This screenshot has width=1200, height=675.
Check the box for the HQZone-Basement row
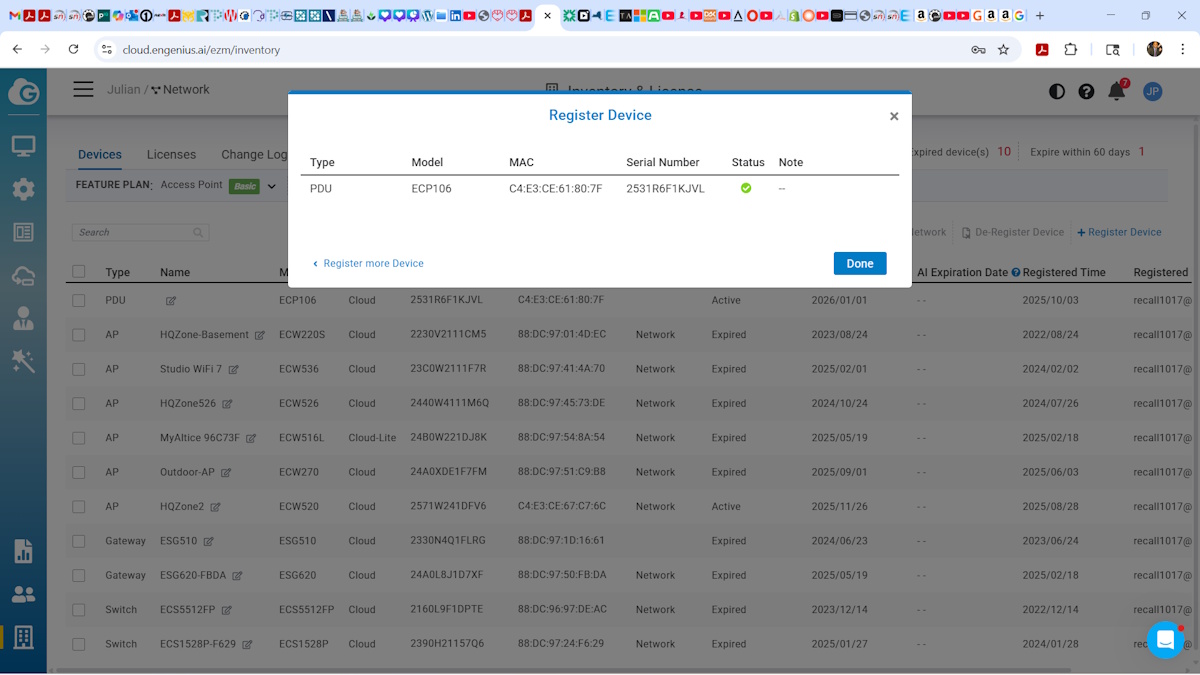tap(79, 335)
